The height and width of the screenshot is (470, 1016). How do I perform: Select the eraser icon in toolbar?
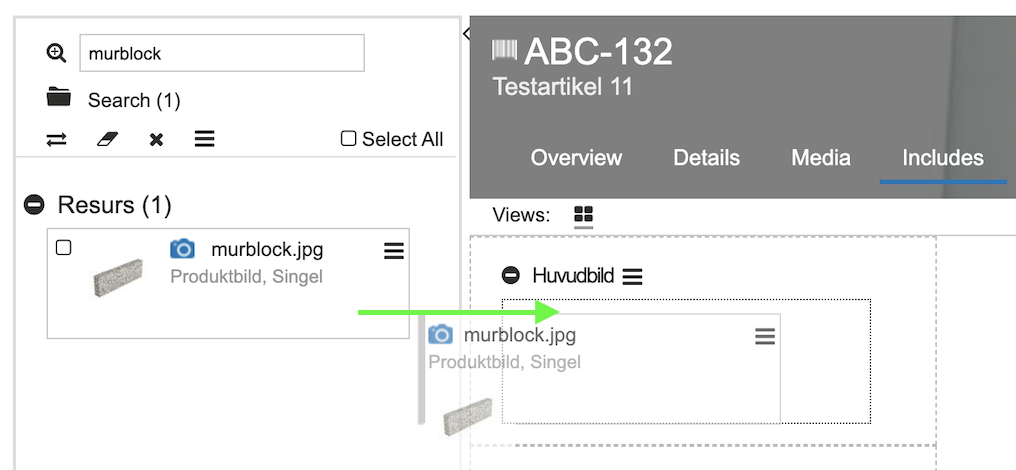point(107,140)
